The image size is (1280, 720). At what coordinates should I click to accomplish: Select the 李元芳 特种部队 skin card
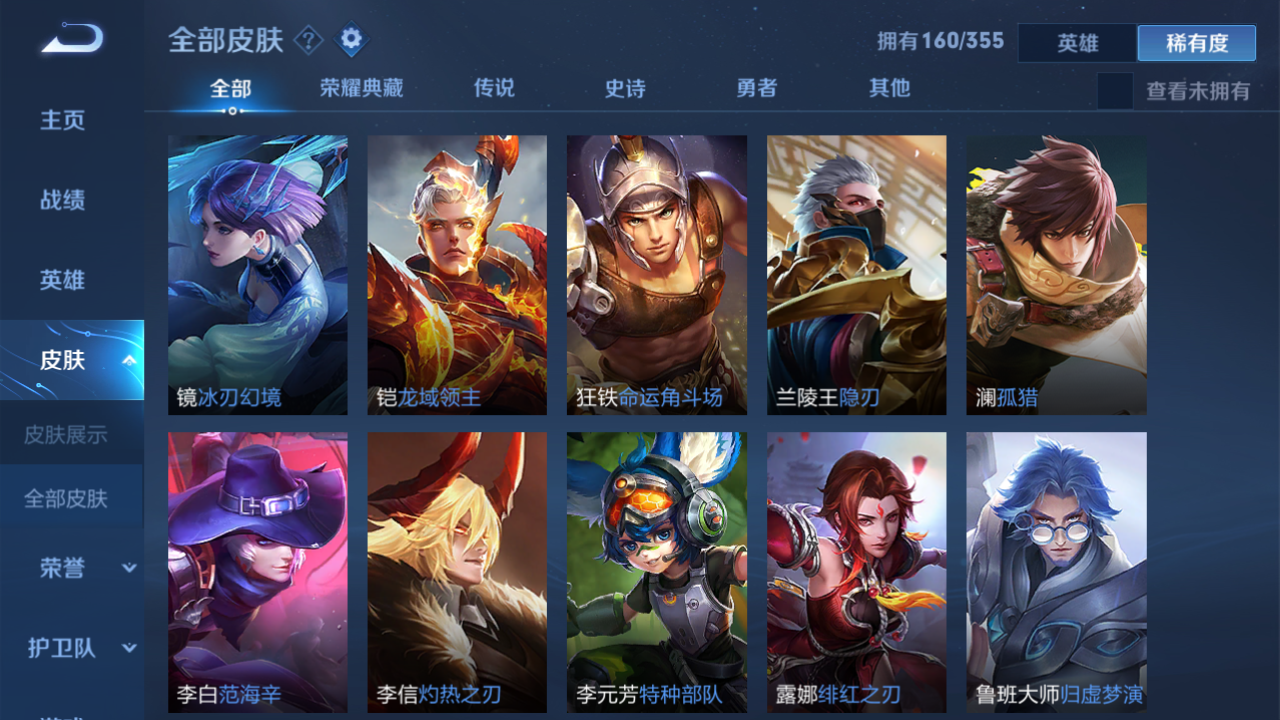coord(657,572)
